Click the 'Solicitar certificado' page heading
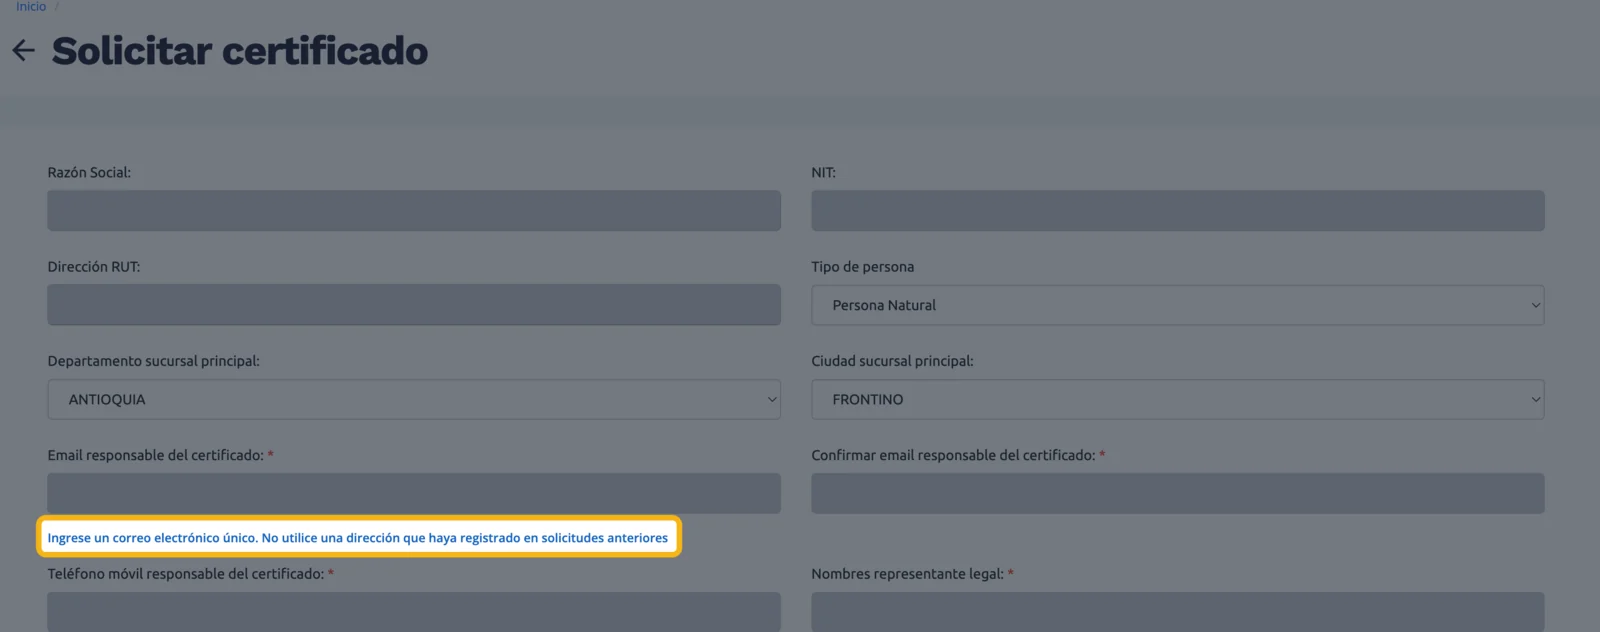The width and height of the screenshot is (1600, 632). click(x=240, y=51)
